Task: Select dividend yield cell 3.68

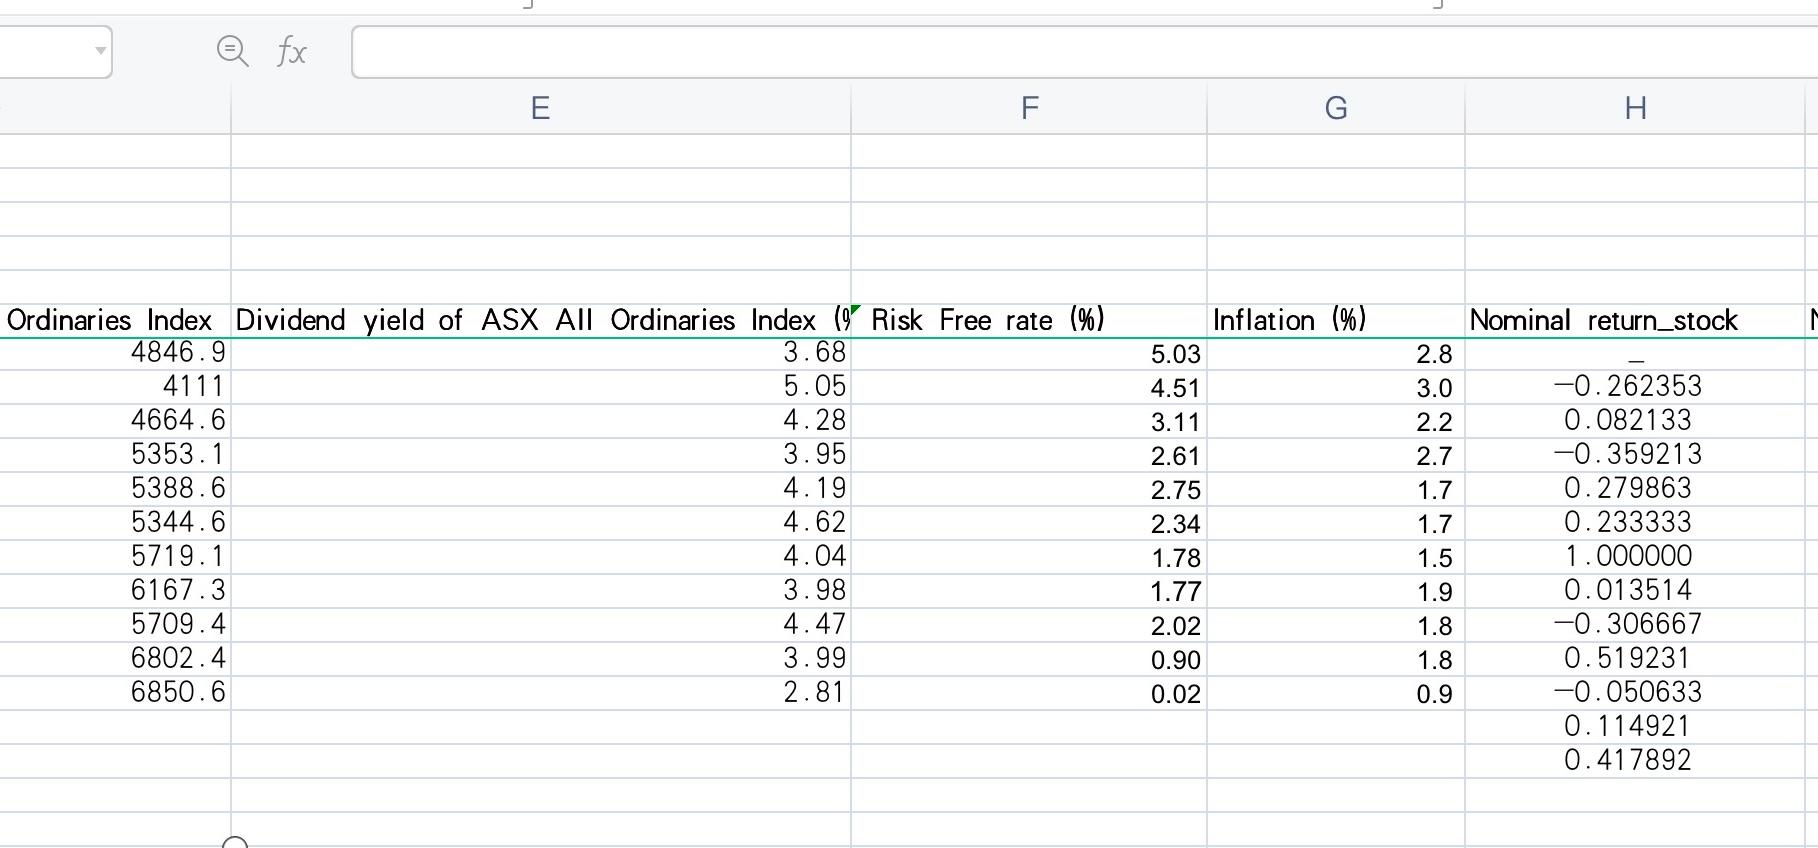Action: [541, 353]
